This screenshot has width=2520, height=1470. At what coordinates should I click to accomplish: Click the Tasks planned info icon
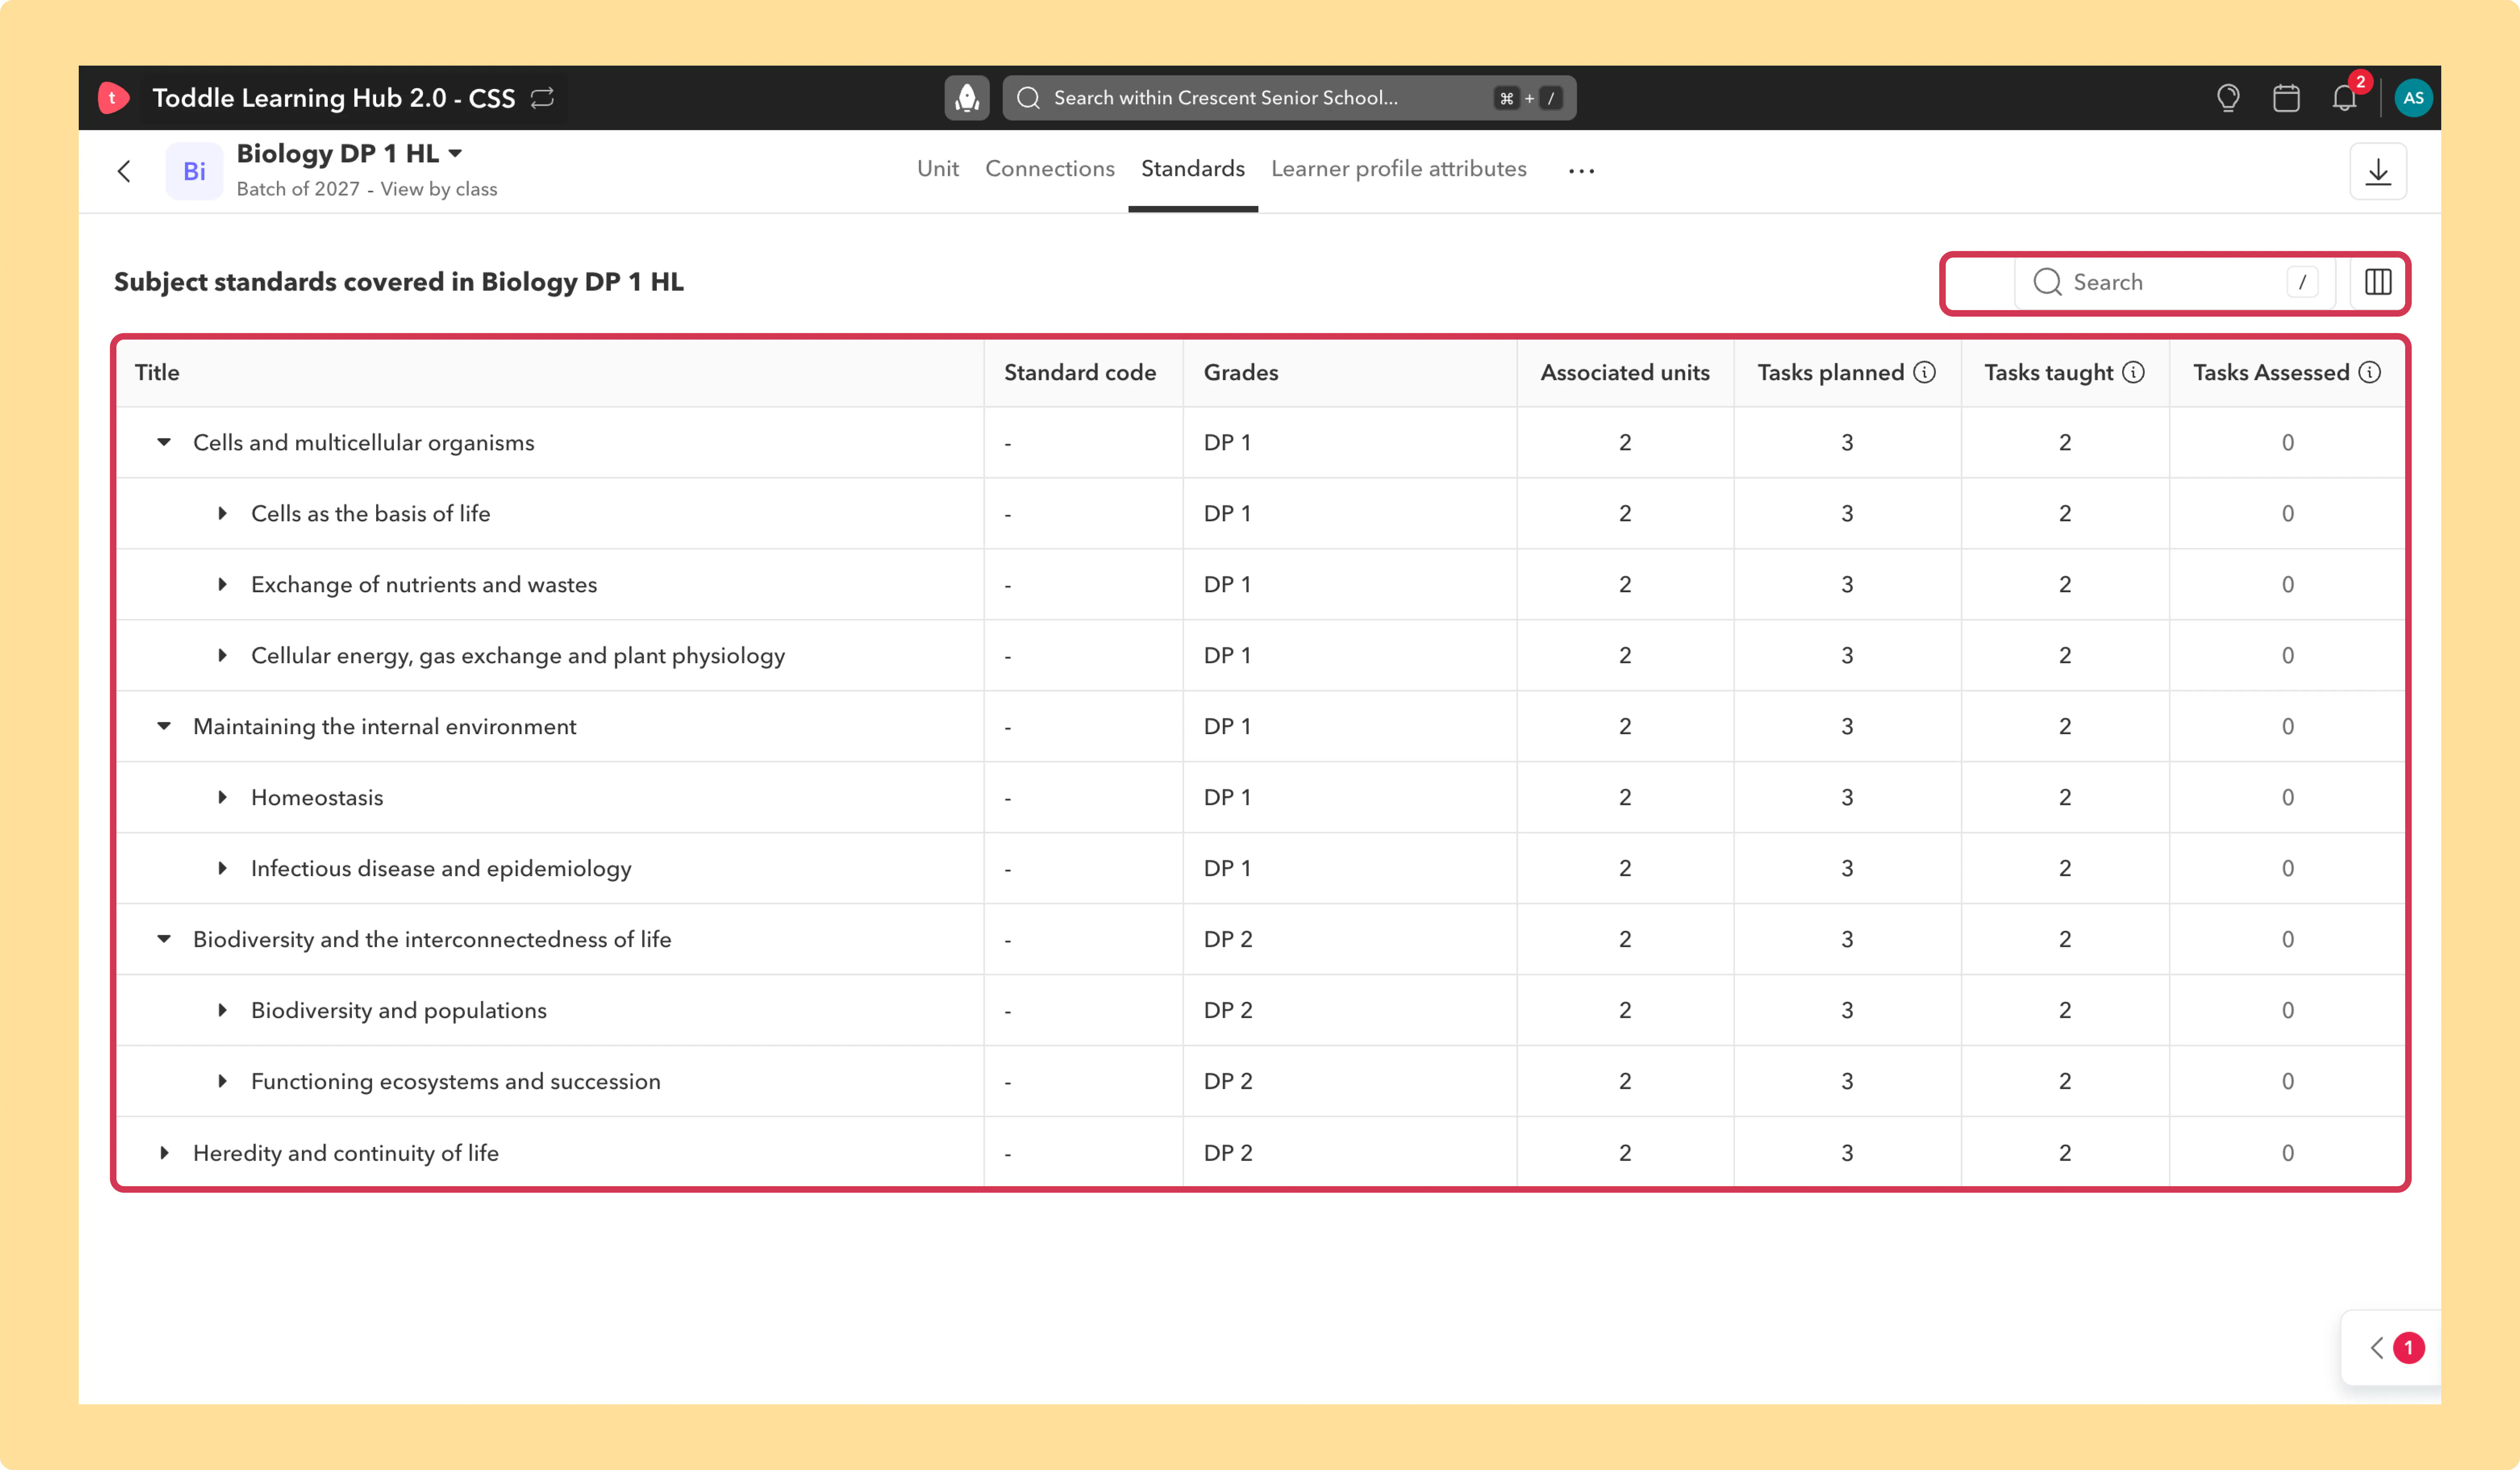[1925, 372]
